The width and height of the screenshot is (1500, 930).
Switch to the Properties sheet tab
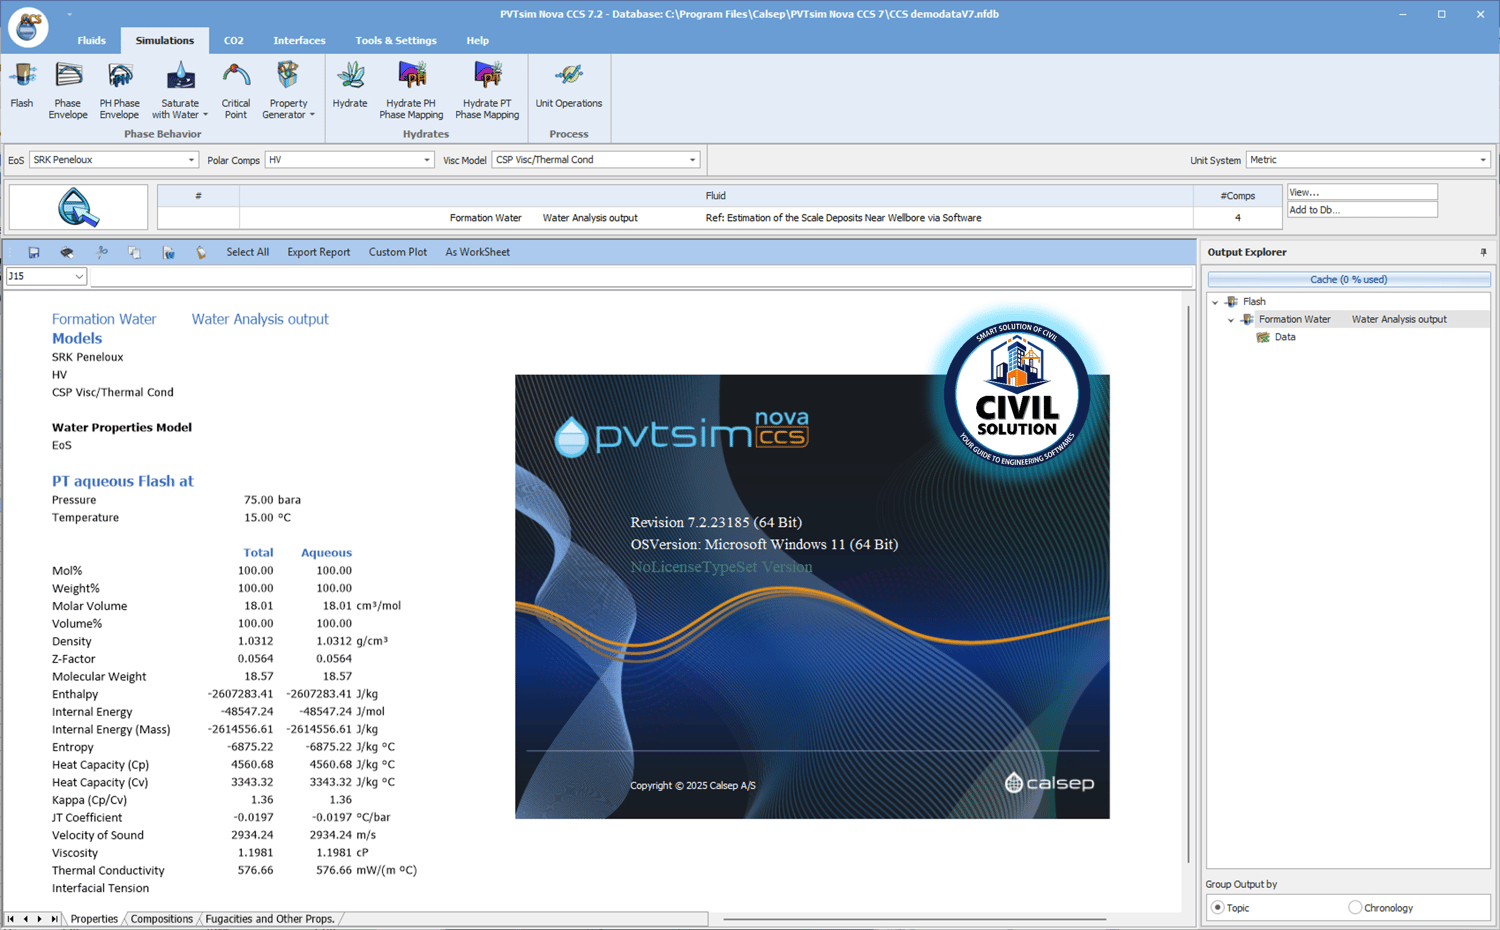94,919
